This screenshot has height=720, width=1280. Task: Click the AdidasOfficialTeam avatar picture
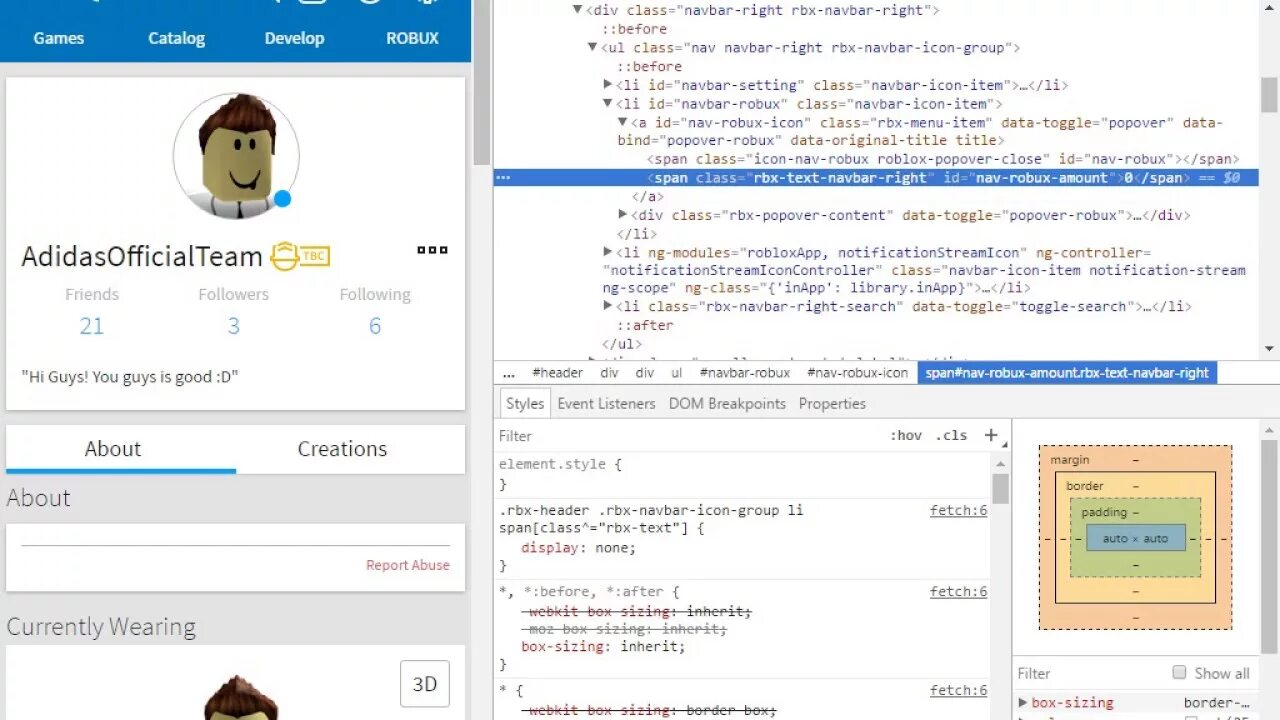point(236,156)
